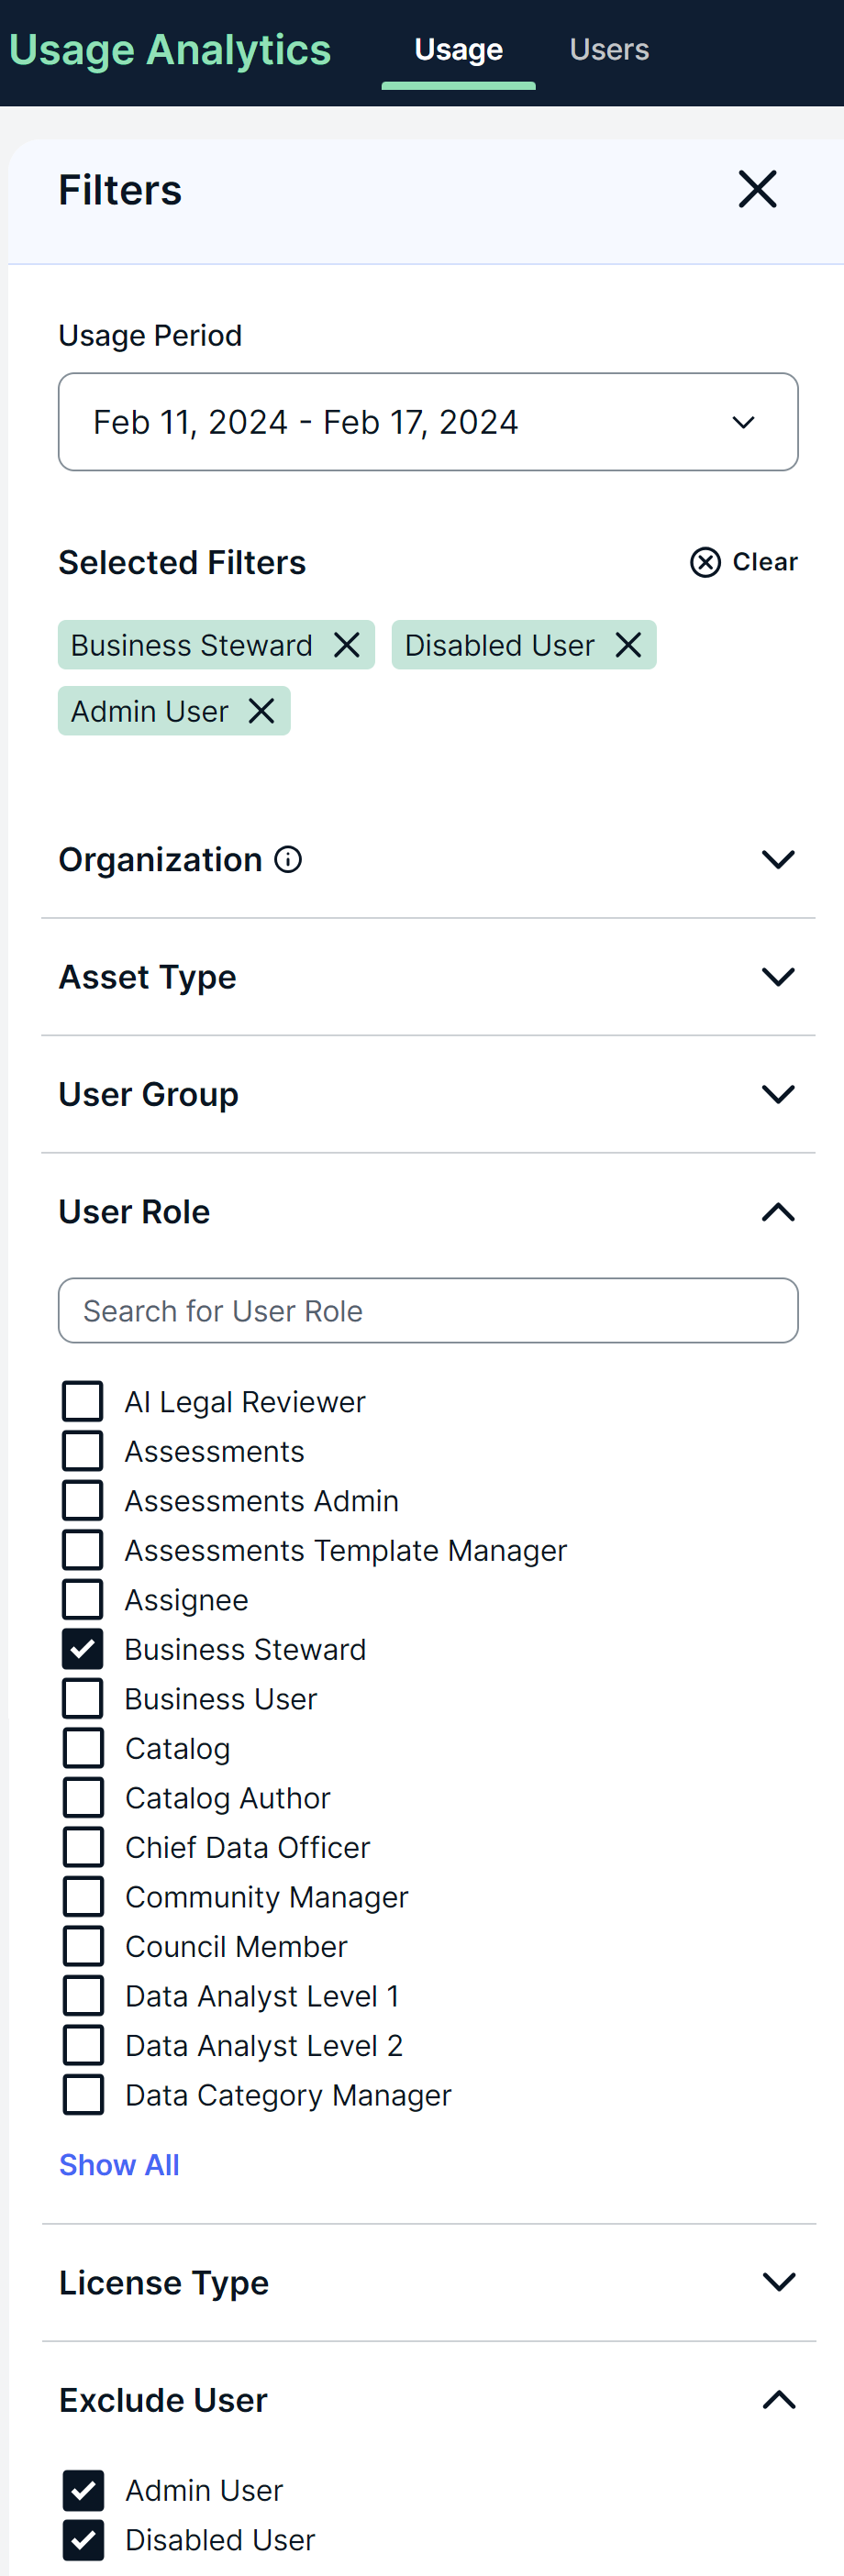Check the Catalog role checkbox
Image resolution: width=844 pixels, height=2576 pixels.
pos(83,1748)
